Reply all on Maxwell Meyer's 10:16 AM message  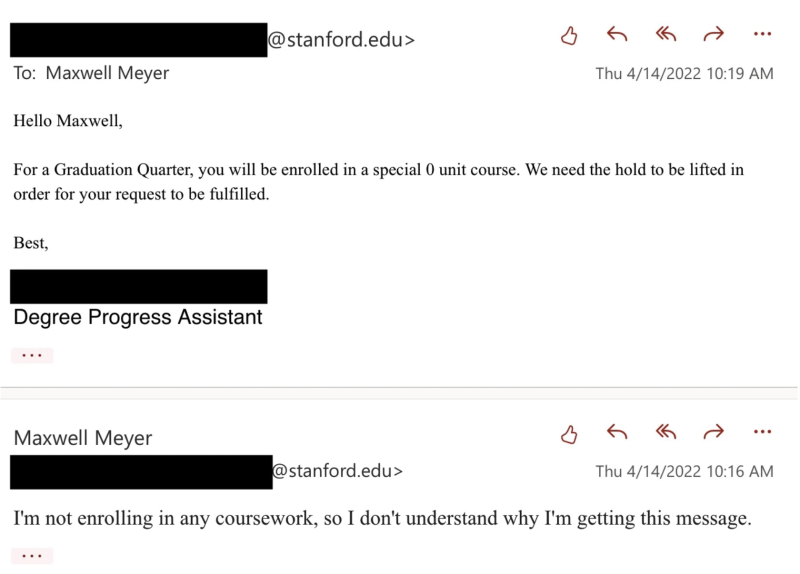(666, 432)
